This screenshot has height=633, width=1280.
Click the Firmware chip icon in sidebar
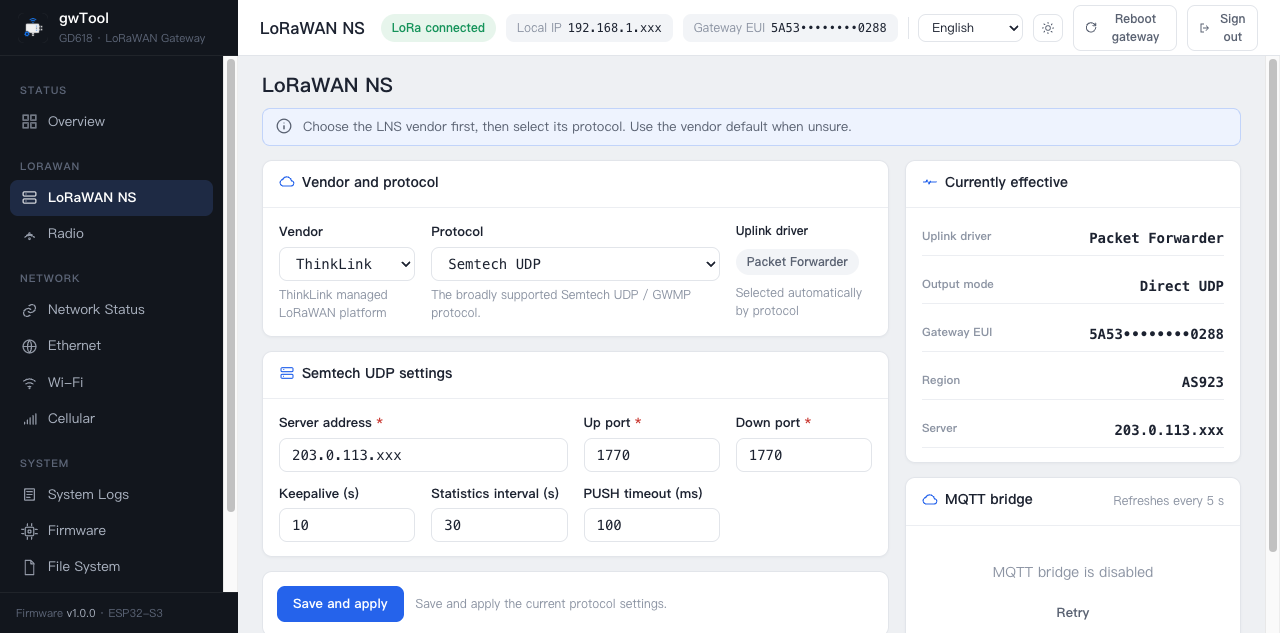[x=29, y=530]
